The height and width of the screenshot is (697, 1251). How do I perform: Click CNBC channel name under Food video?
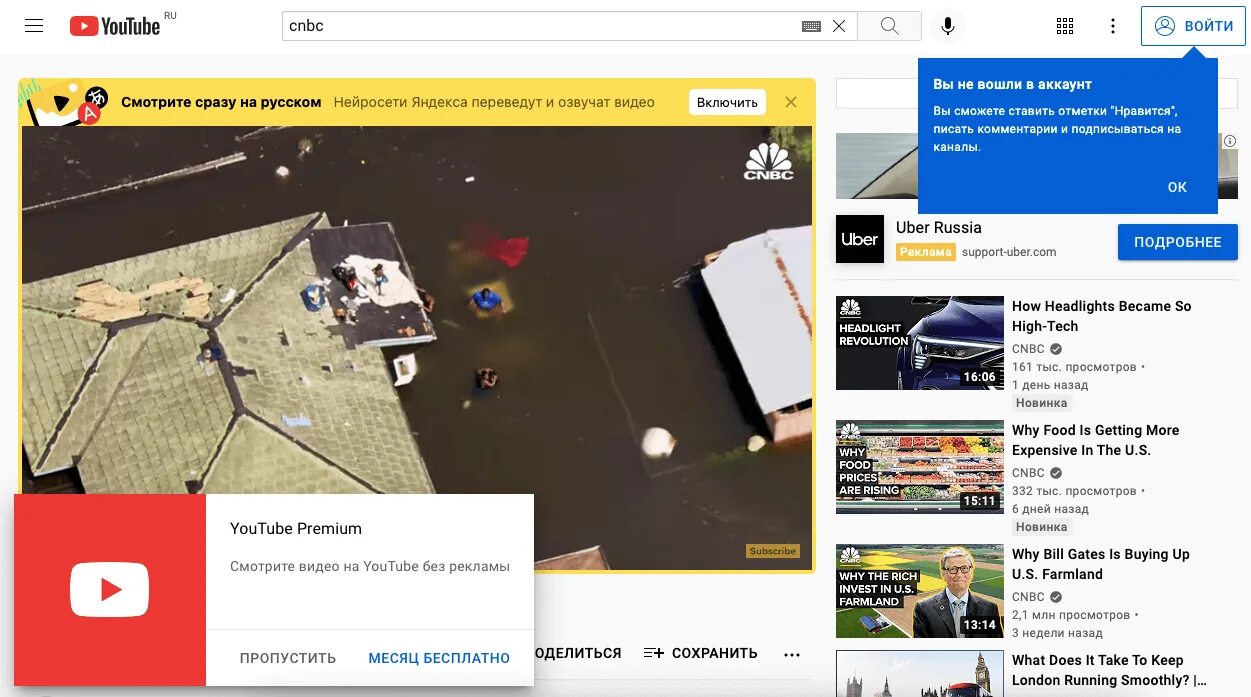point(1028,473)
